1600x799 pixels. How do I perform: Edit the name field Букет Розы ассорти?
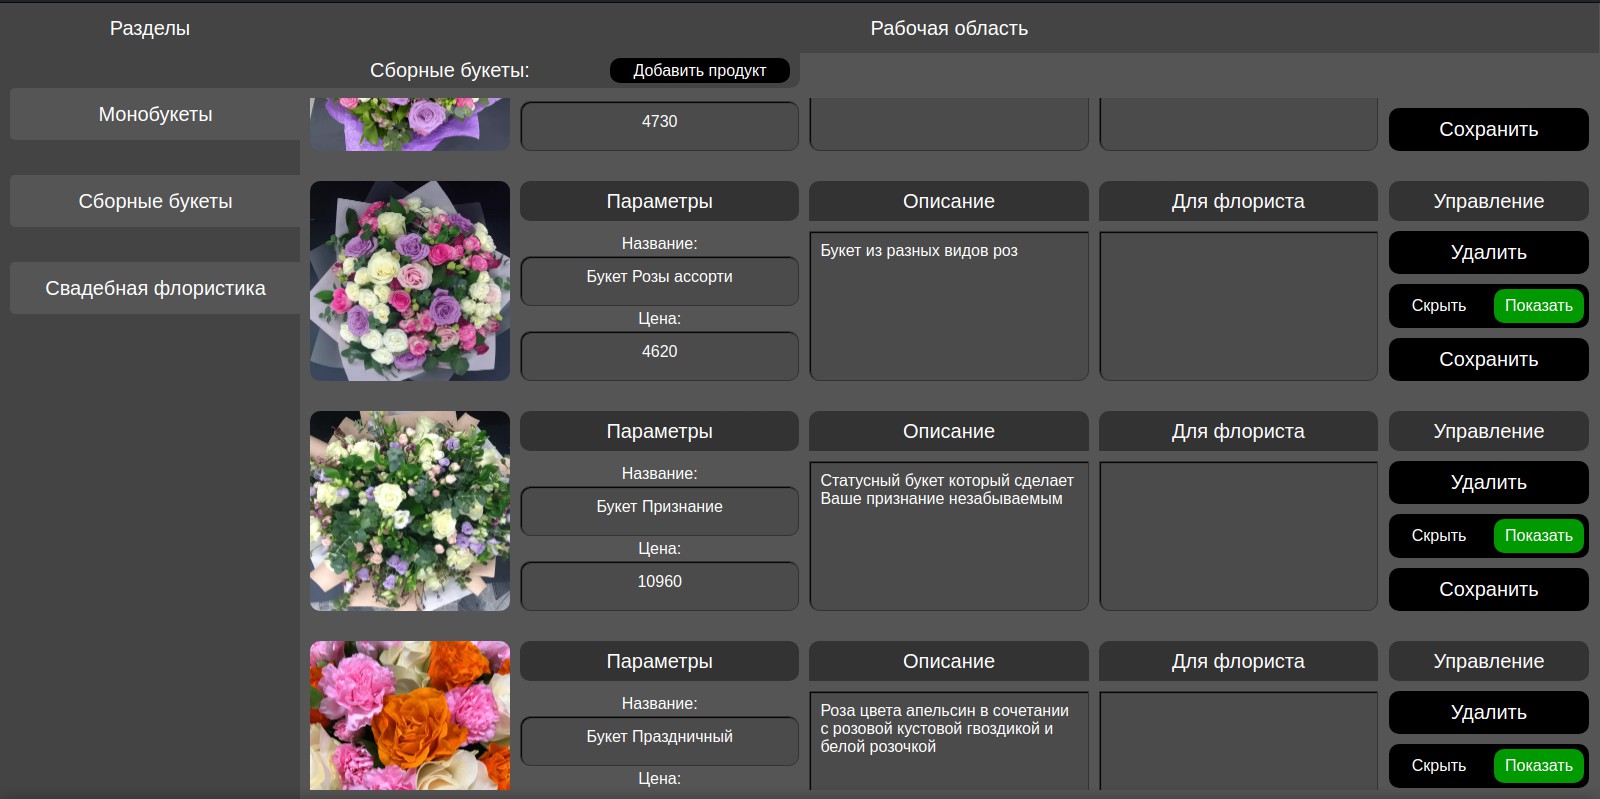(660, 280)
